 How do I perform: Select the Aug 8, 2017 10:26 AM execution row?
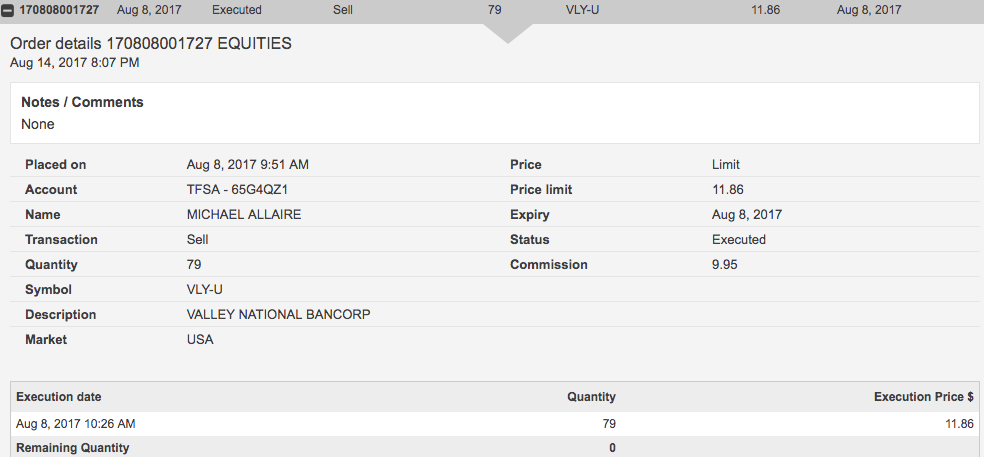pos(76,424)
